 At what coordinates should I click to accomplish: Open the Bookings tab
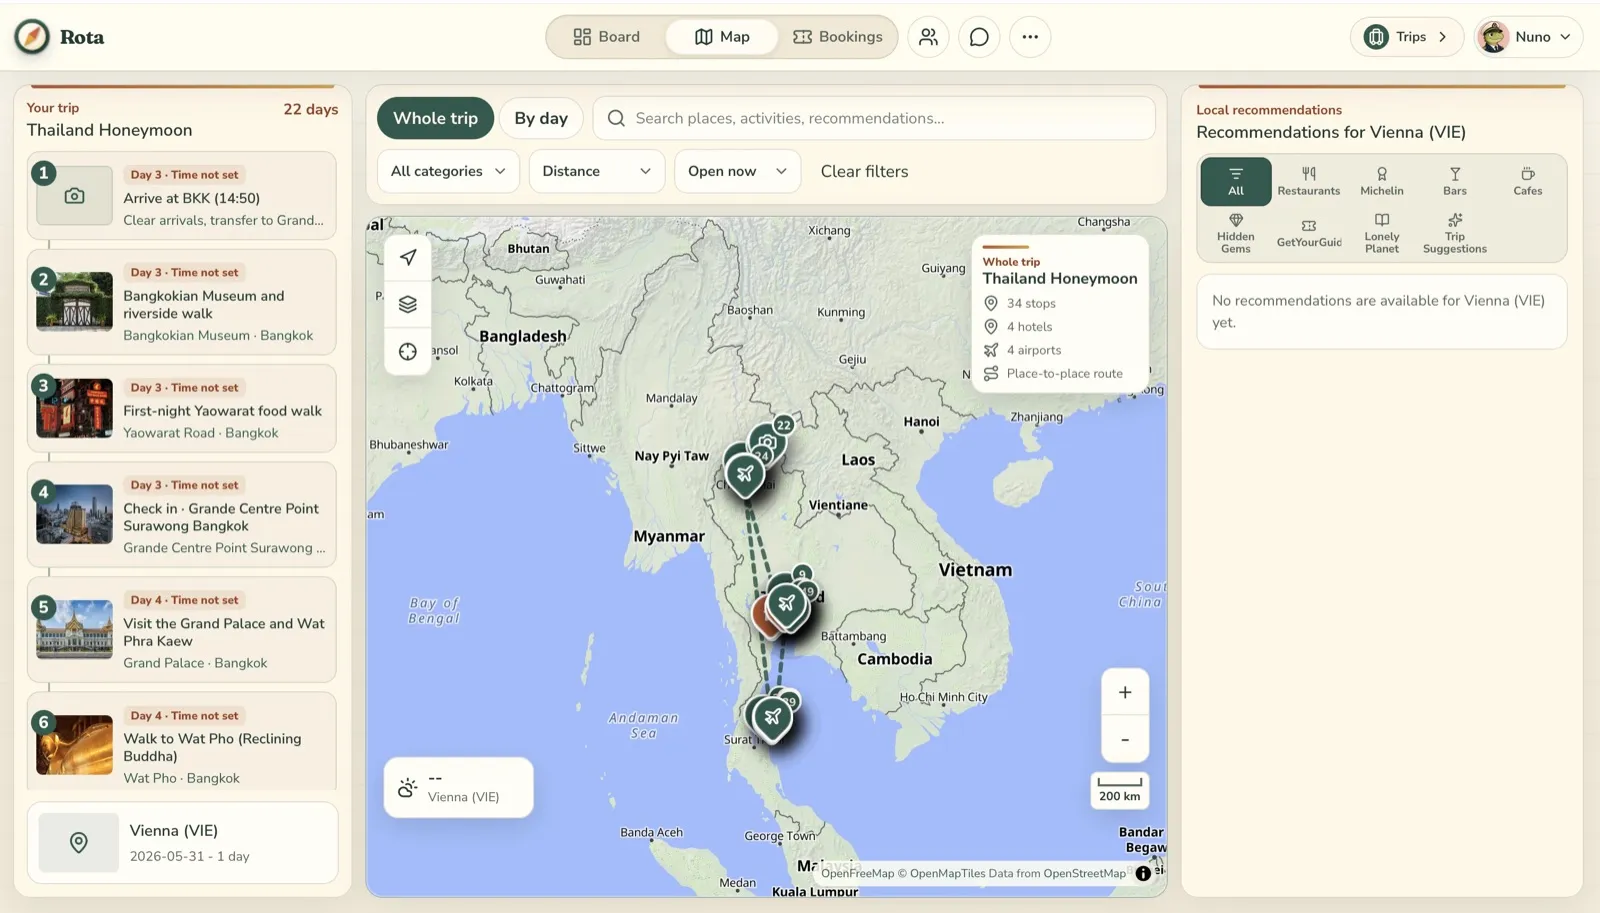[x=838, y=37]
